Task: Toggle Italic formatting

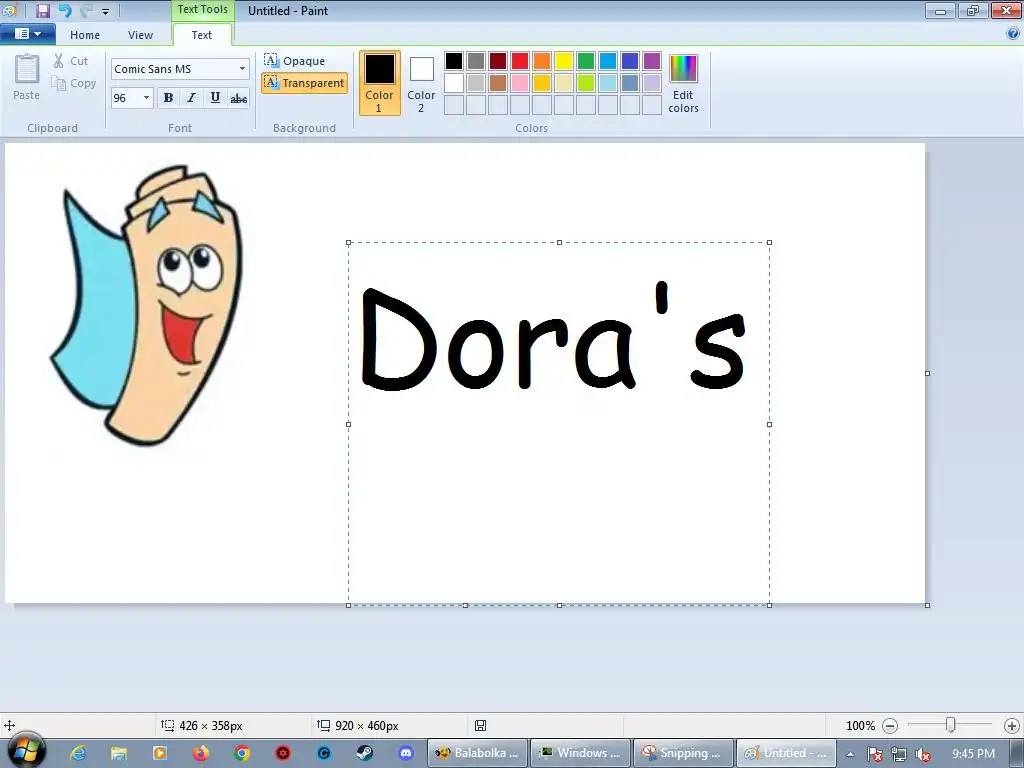Action: [191, 98]
